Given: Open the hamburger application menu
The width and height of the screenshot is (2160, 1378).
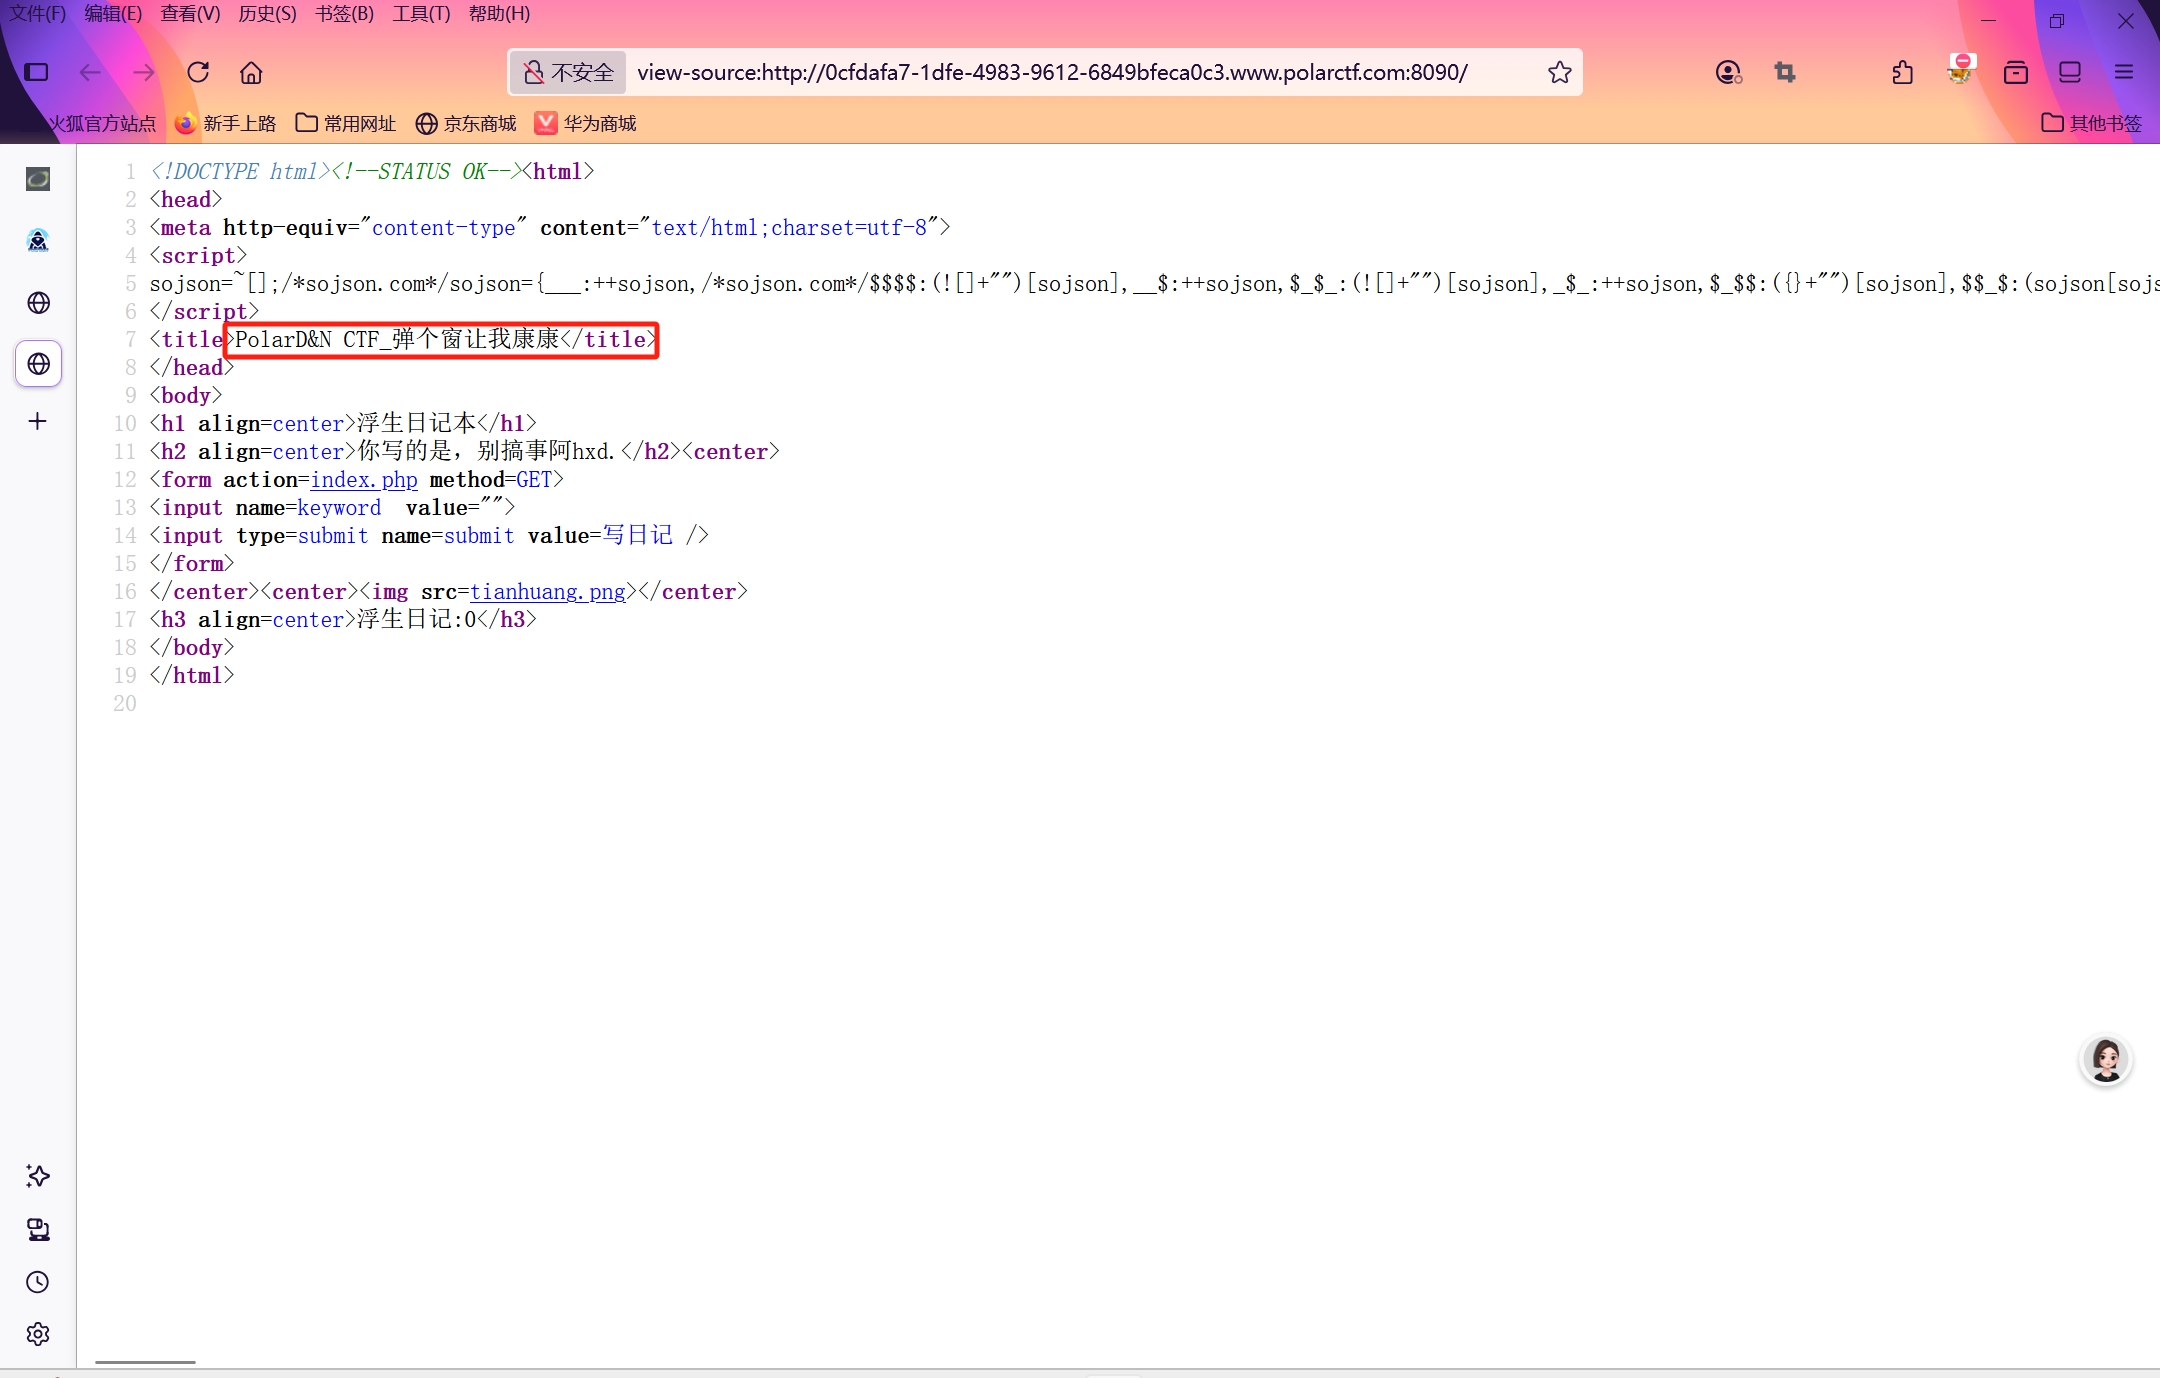Looking at the screenshot, I should click(x=2124, y=72).
